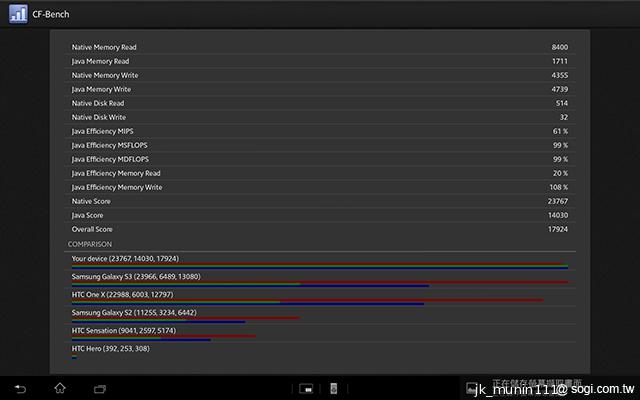Click the 108 % efficiency value
The width and height of the screenshot is (640, 400).
pyautogui.click(x=559, y=187)
